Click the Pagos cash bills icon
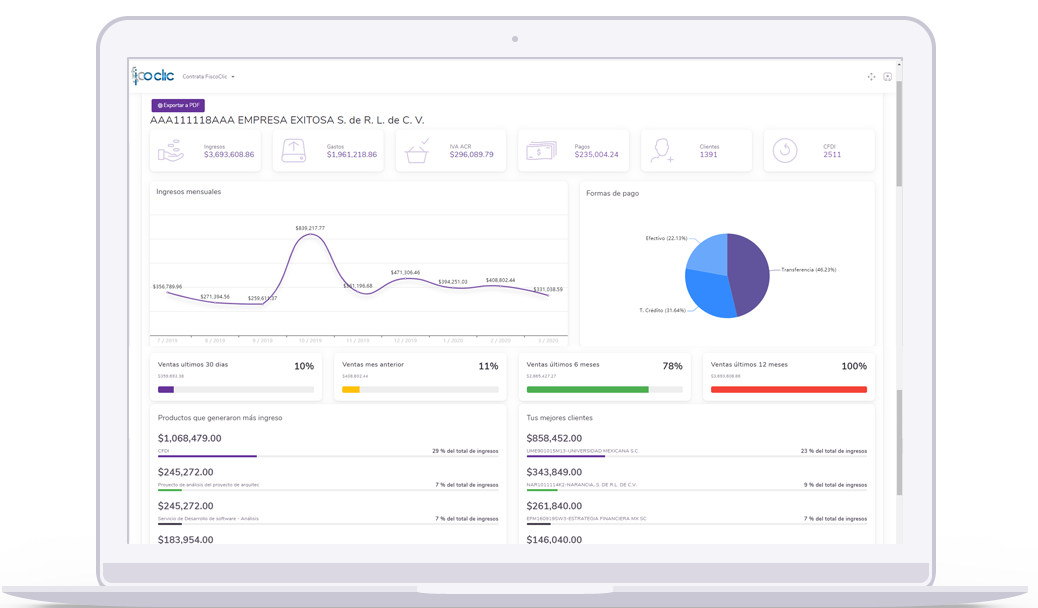1038x608 pixels. (540, 151)
